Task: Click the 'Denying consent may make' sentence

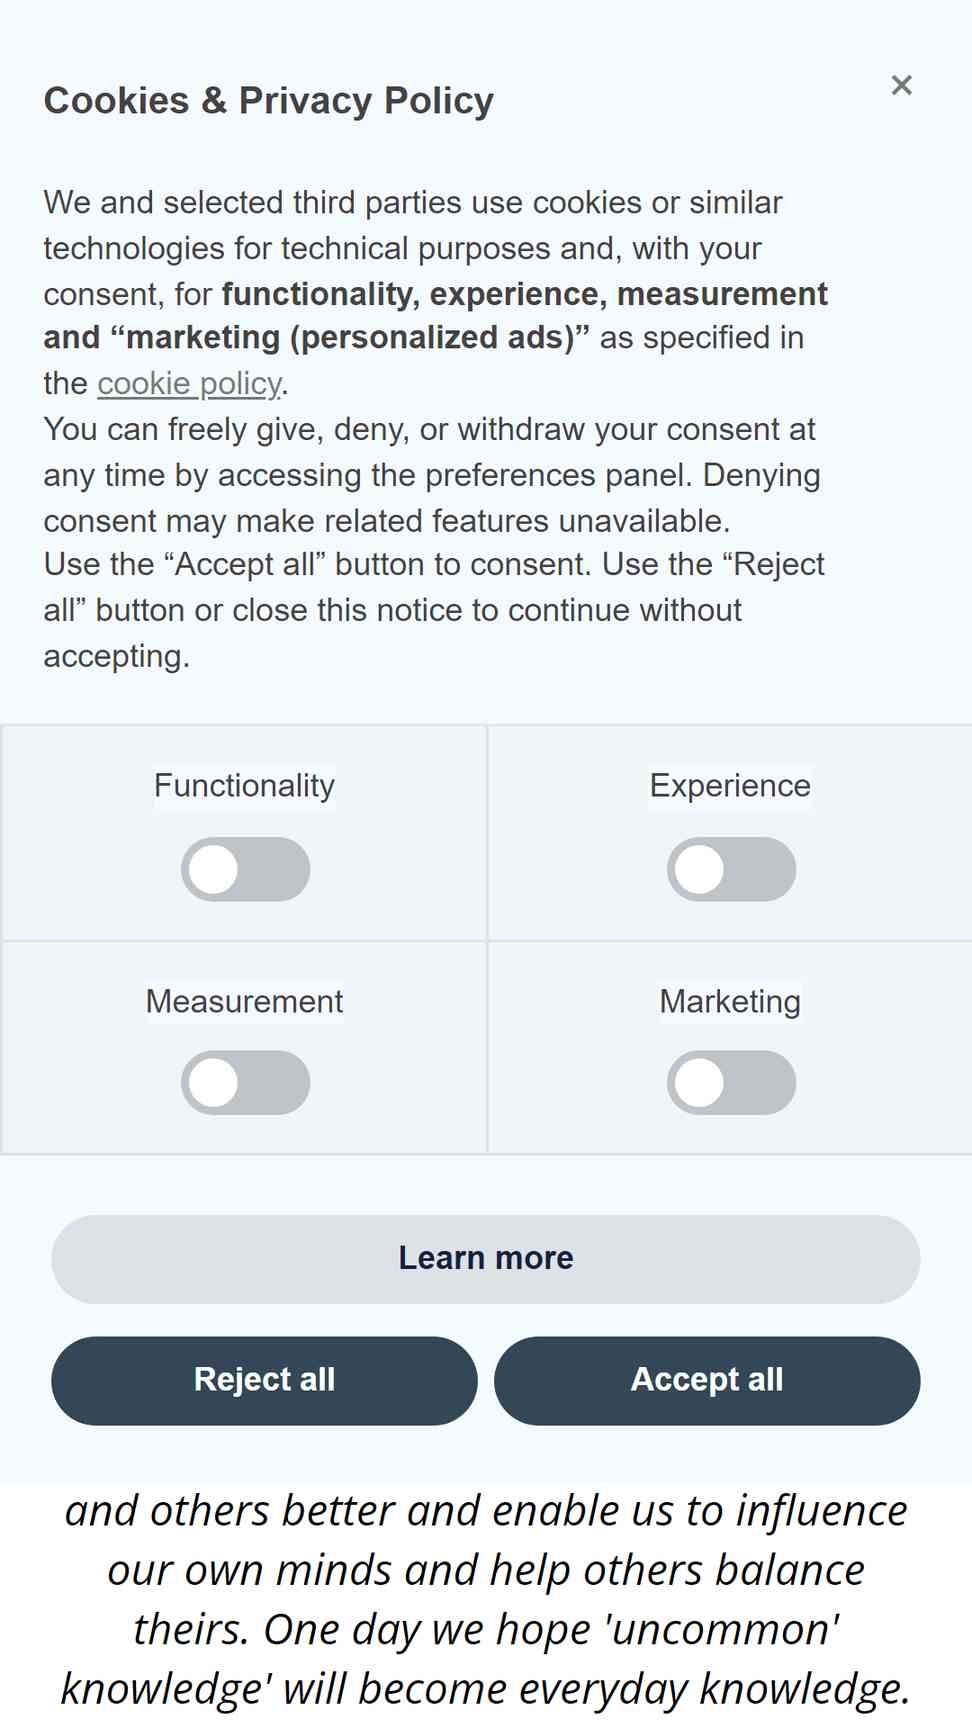Action: pos(432,498)
